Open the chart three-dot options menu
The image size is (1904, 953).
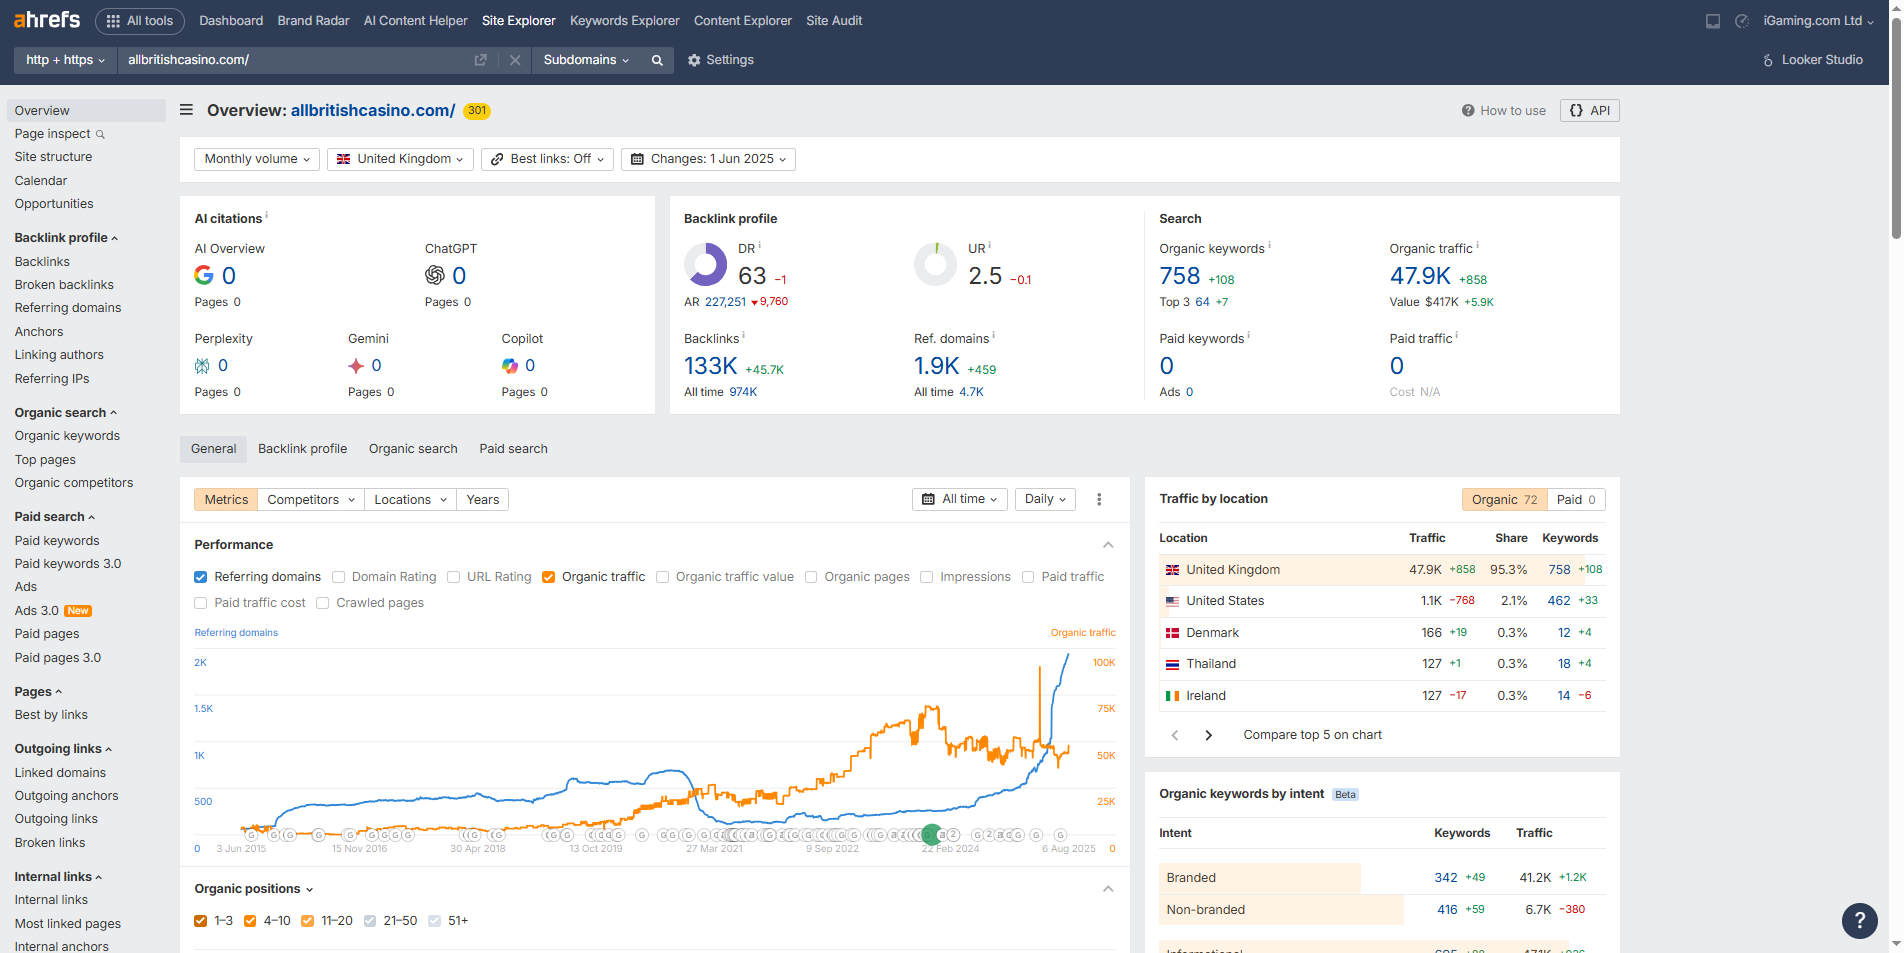(x=1099, y=500)
